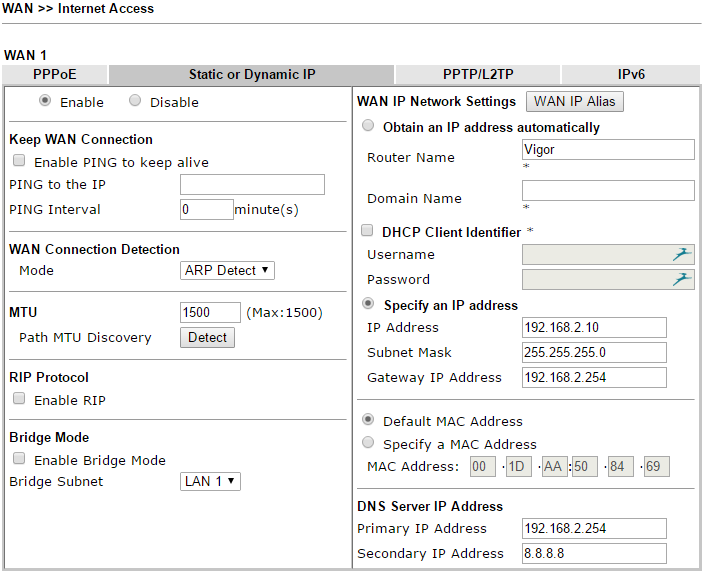This screenshot has width=706, height=580.
Task: Check Enable PING to keep alive
Action: pyautogui.click(x=19, y=160)
